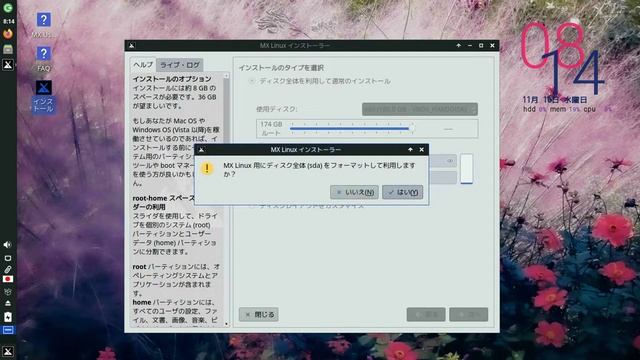640x360 pixels.
Task: Open the volume control in the panel
Action: (7, 244)
